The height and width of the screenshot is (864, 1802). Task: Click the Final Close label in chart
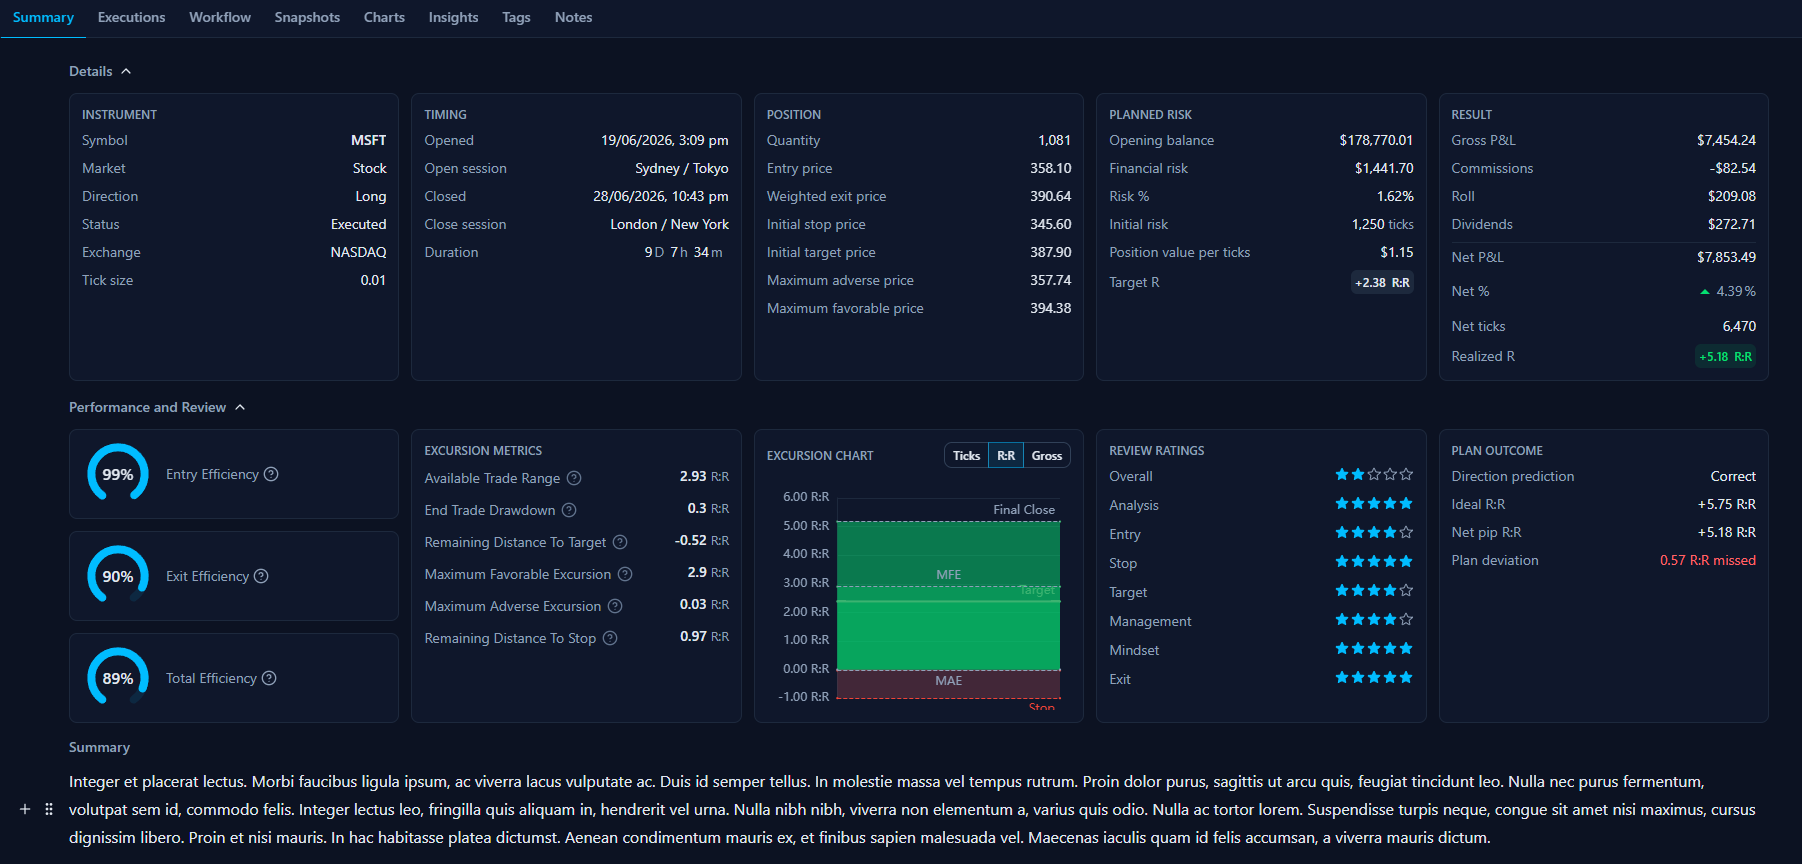[1024, 509]
